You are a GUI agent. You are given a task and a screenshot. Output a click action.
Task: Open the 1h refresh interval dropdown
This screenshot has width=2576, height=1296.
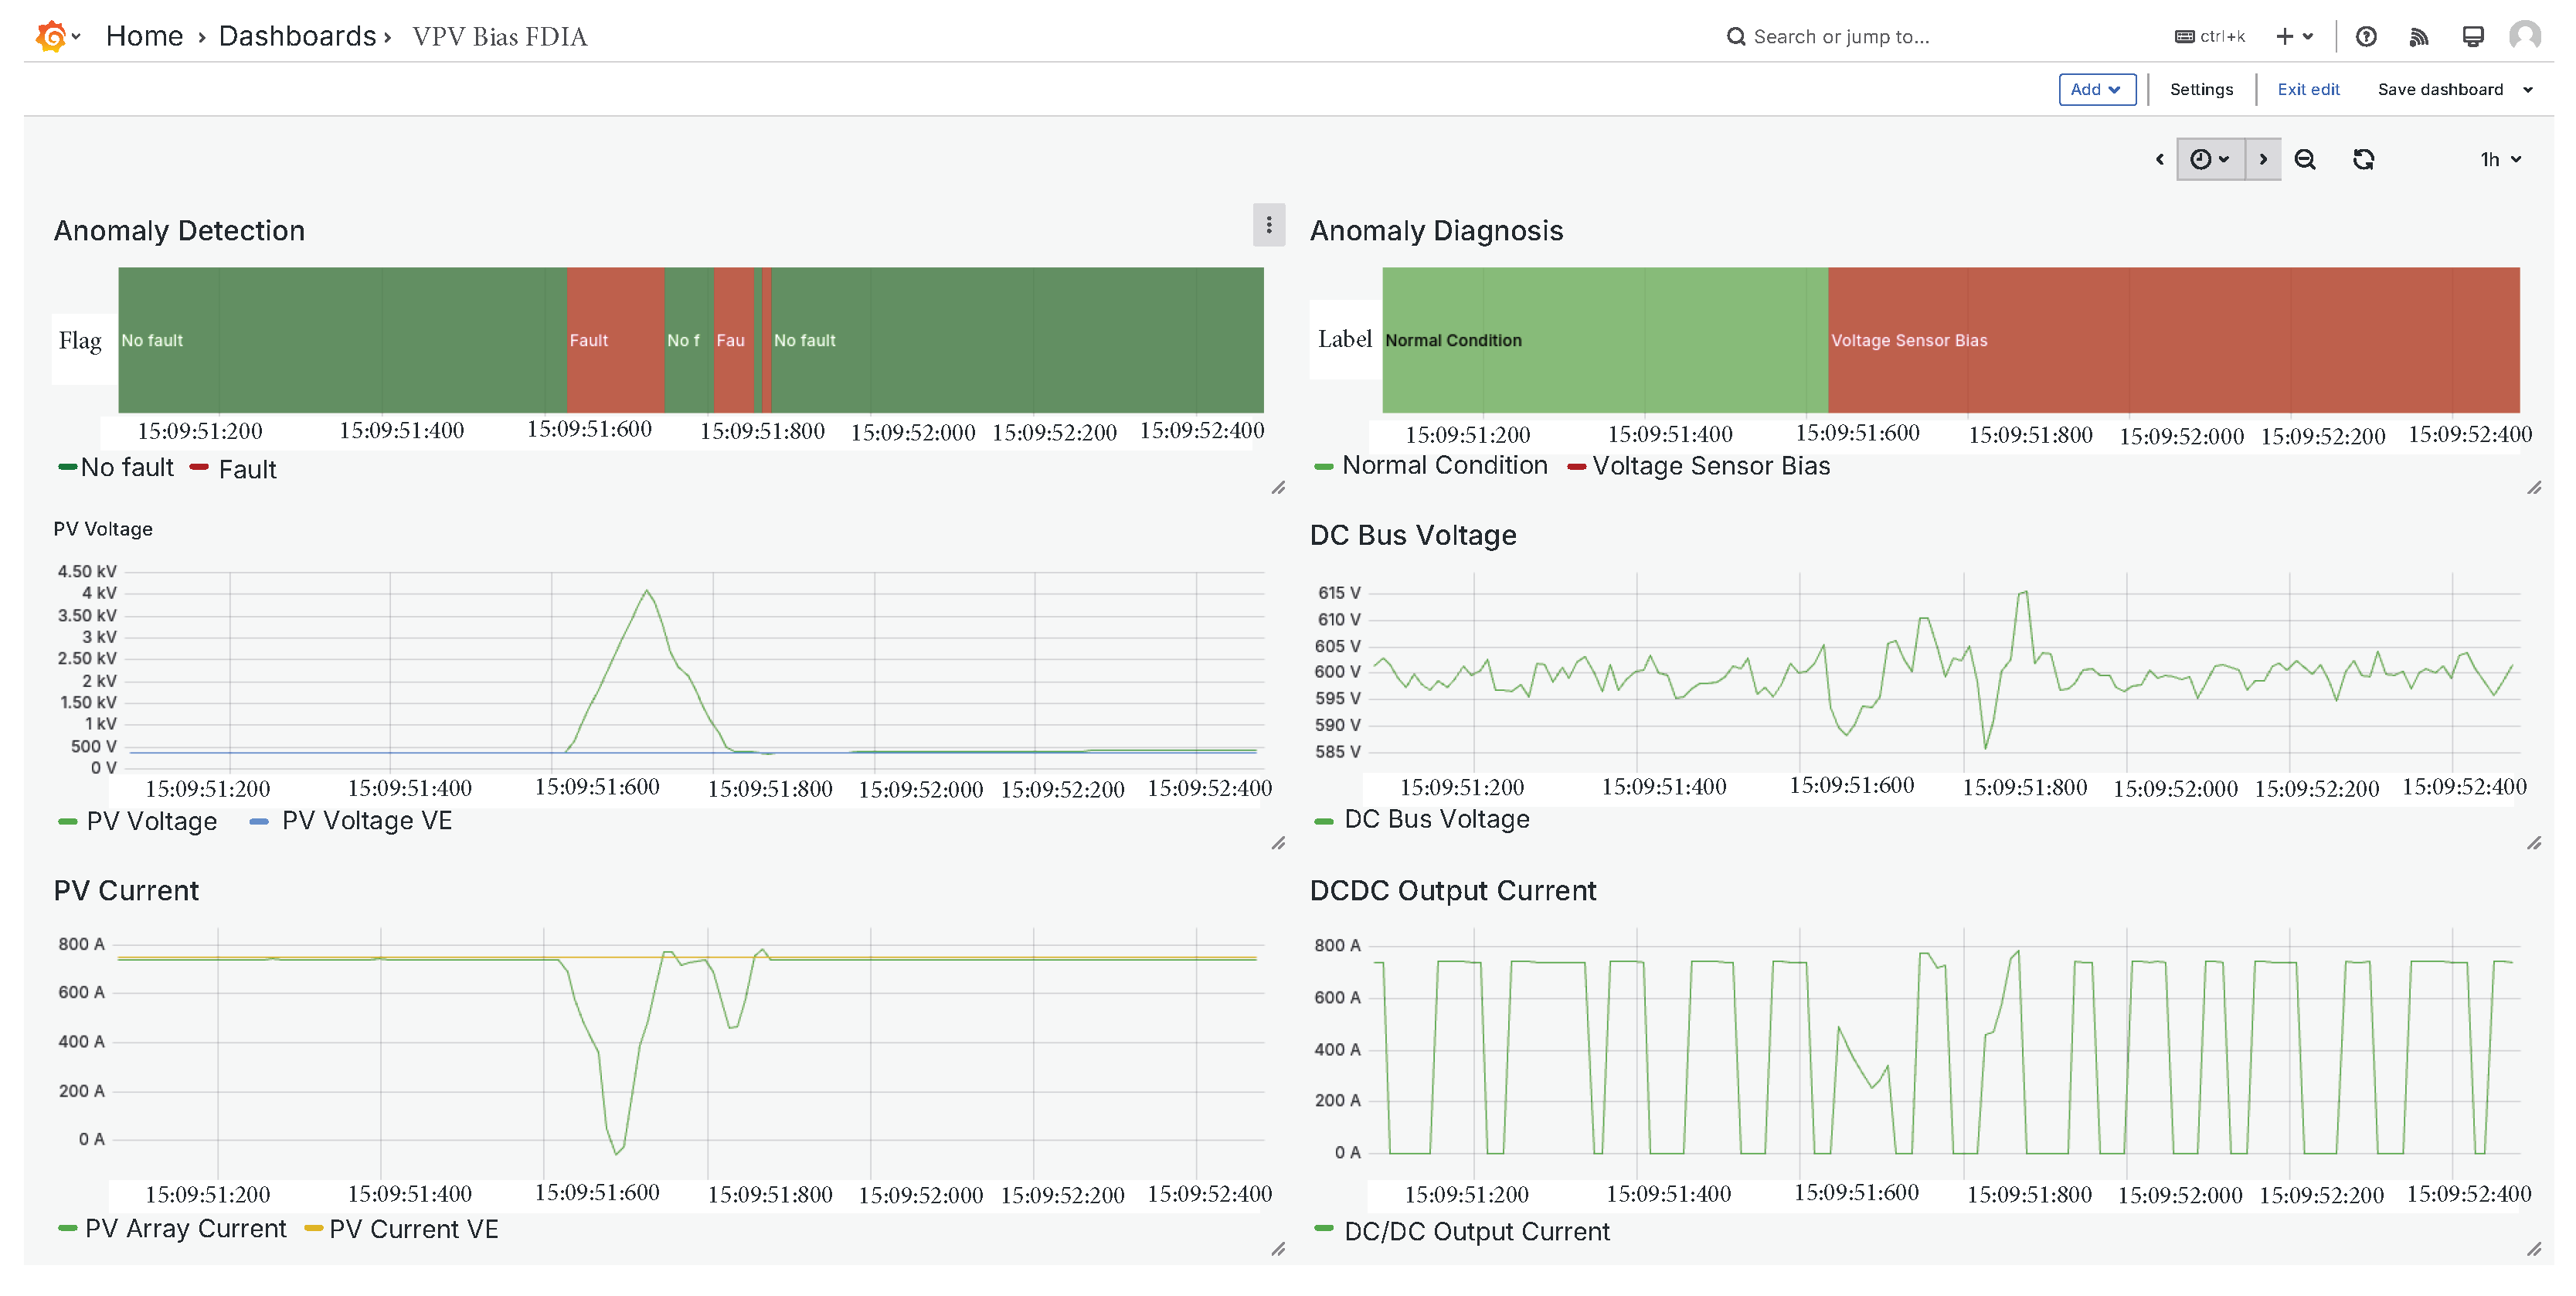(2500, 159)
